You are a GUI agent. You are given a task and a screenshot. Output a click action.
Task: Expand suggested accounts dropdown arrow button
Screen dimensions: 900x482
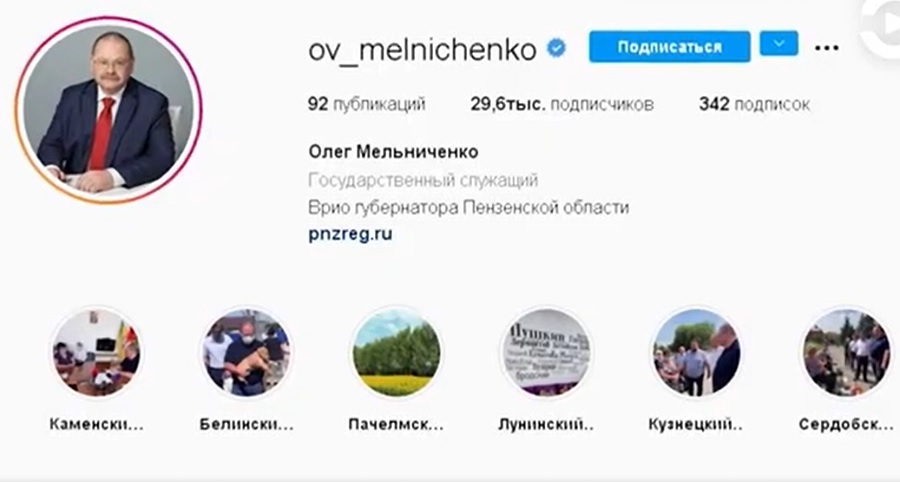tap(779, 44)
